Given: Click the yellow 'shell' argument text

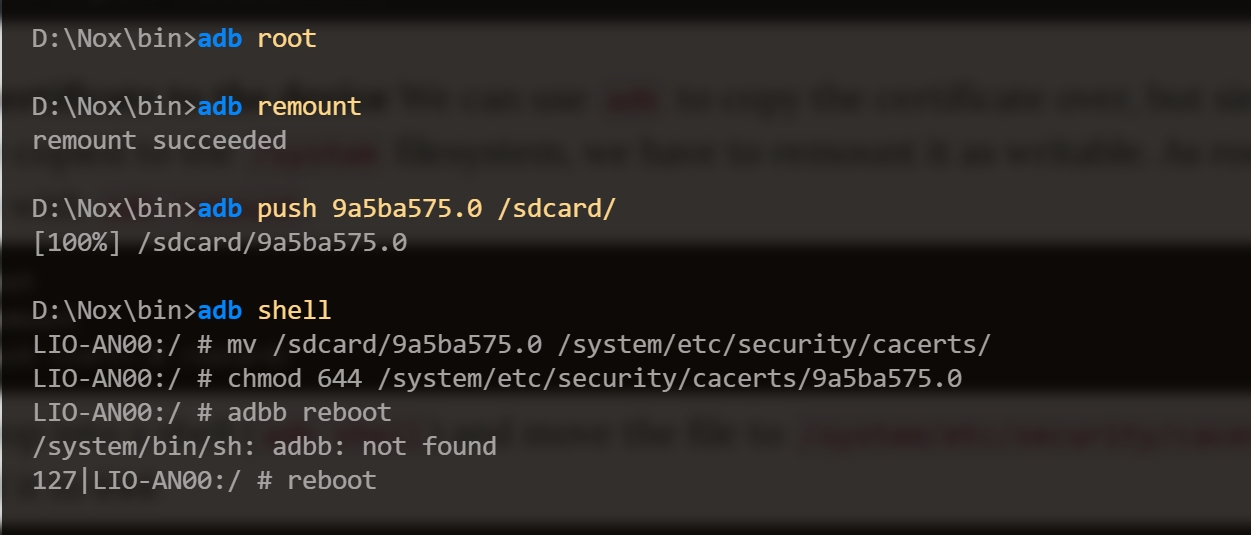Looking at the screenshot, I should pyautogui.click(x=294, y=310).
